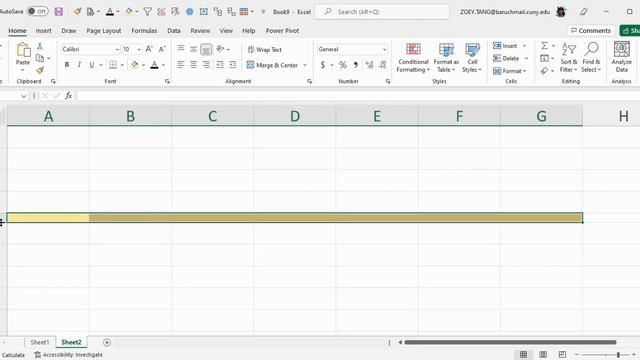This screenshot has height=360, width=640.
Task: Toggle Bold formatting
Action: (x=67, y=65)
